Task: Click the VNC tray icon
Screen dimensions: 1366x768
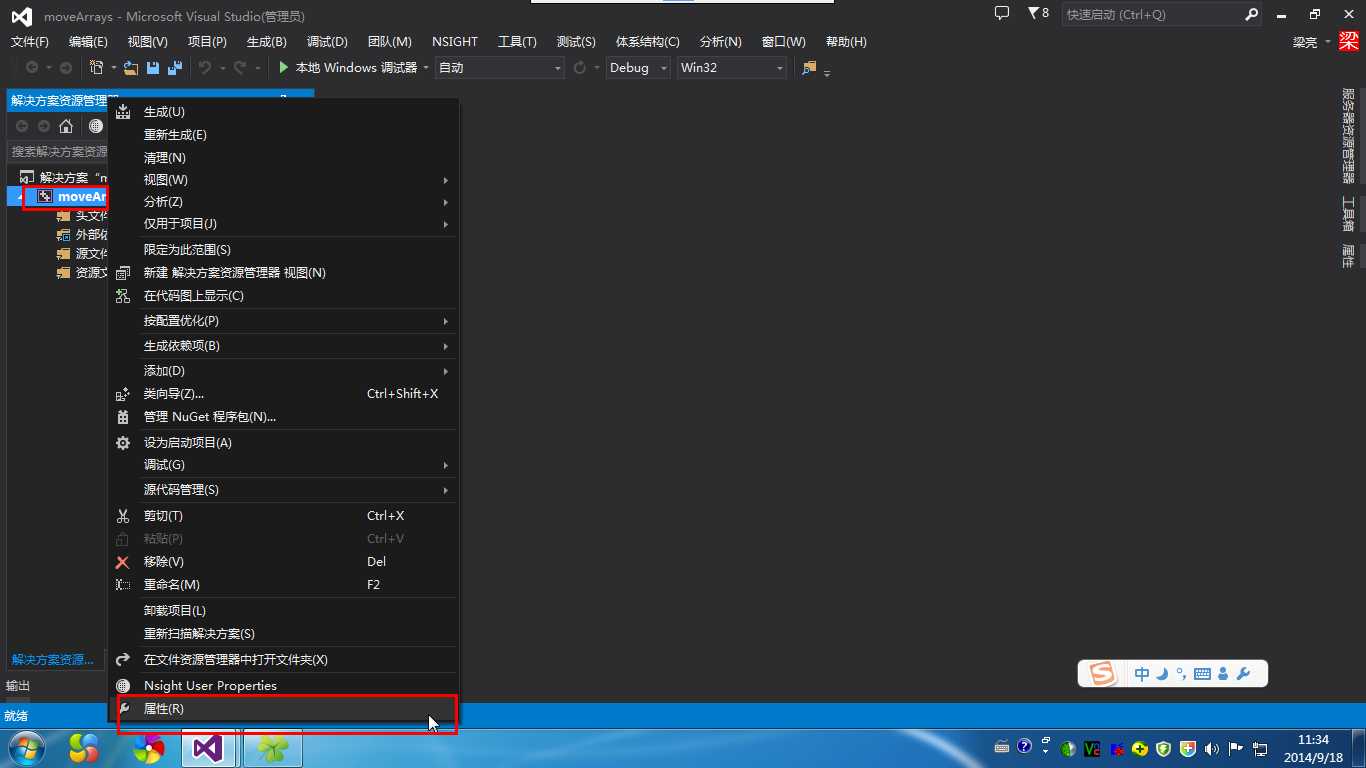Action: 1092,748
